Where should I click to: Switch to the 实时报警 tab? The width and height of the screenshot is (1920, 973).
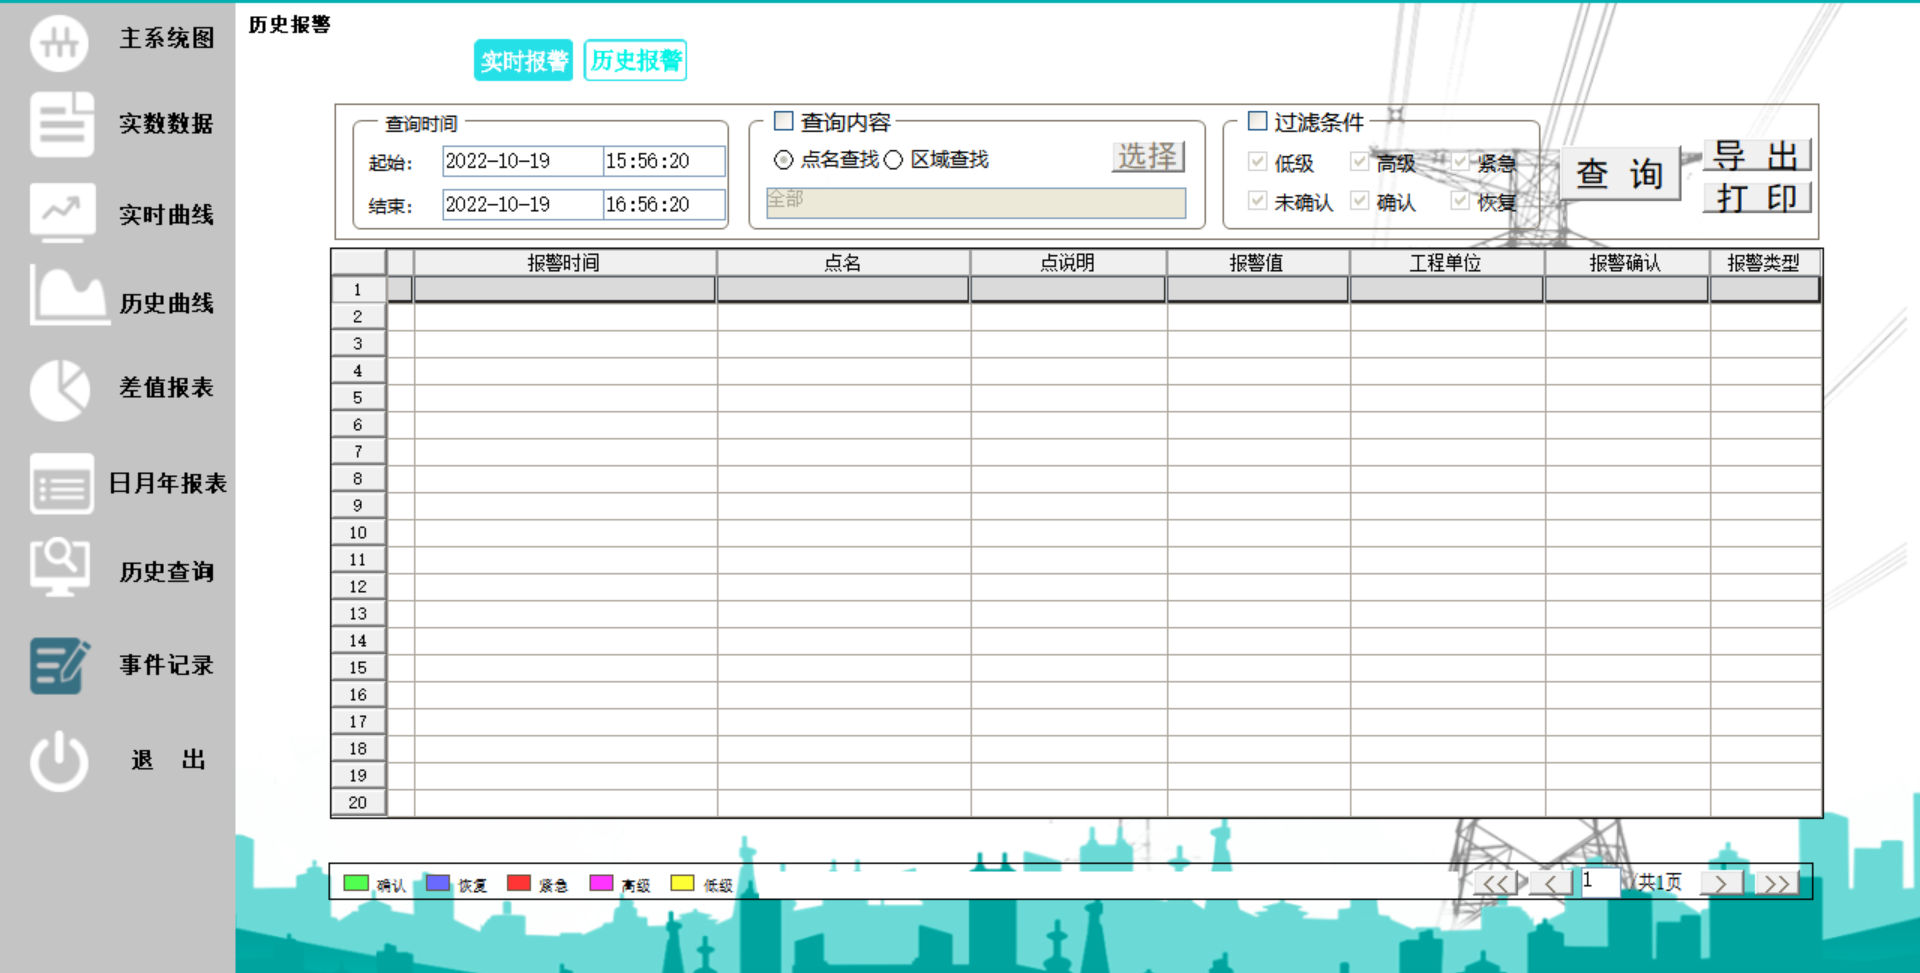click(522, 60)
